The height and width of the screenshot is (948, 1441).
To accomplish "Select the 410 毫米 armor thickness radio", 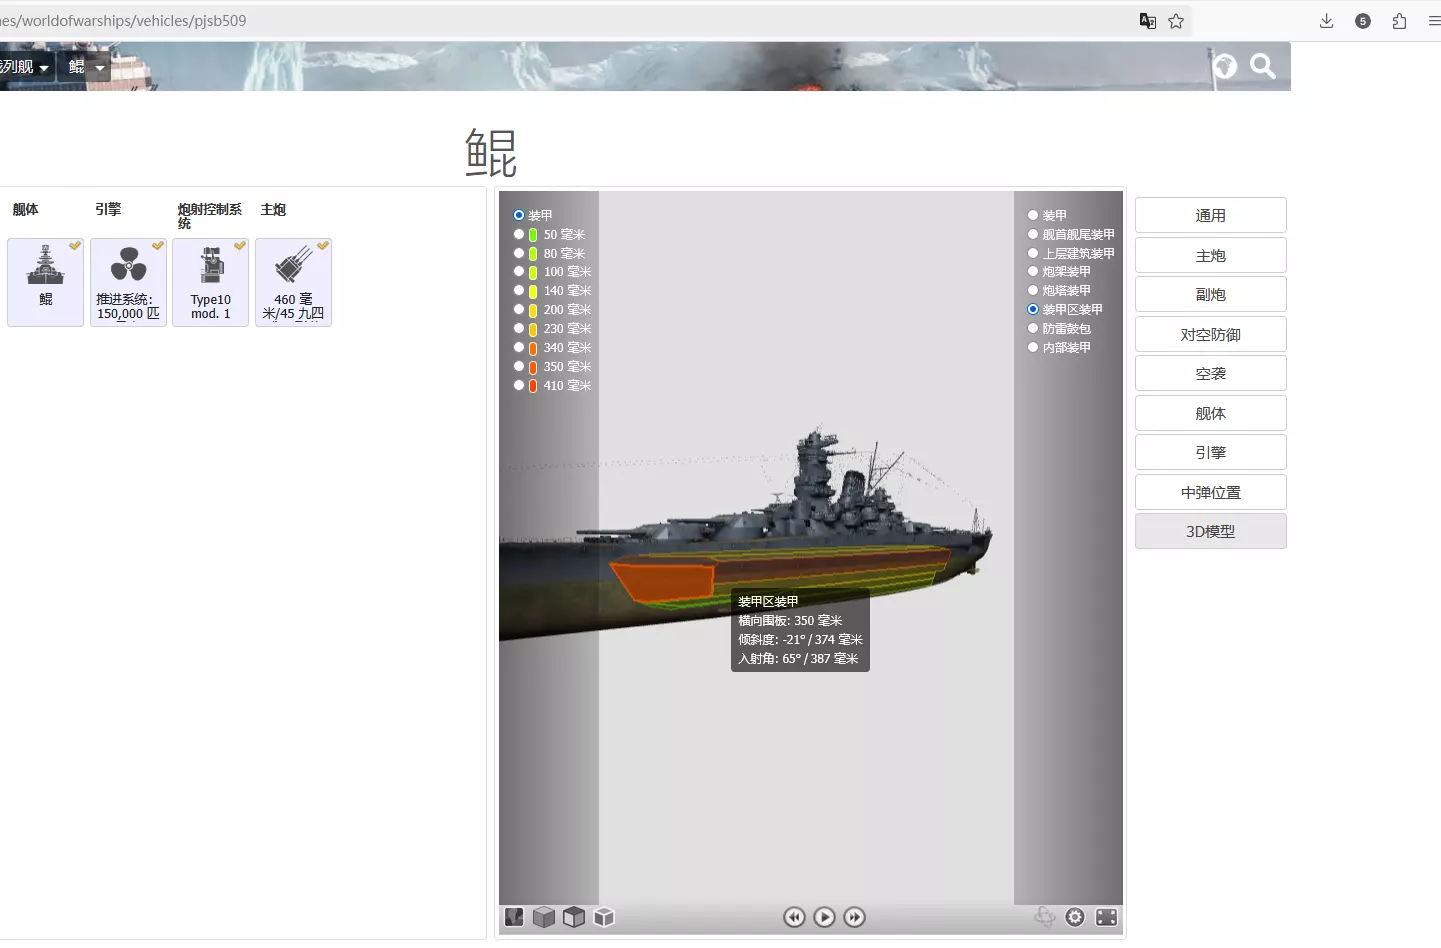I will point(519,385).
